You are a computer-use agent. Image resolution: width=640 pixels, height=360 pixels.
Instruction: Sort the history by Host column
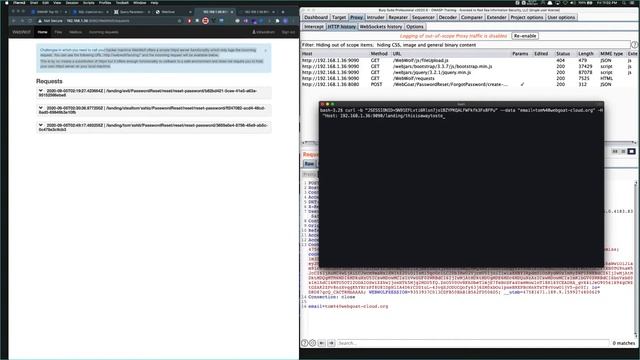coord(335,53)
